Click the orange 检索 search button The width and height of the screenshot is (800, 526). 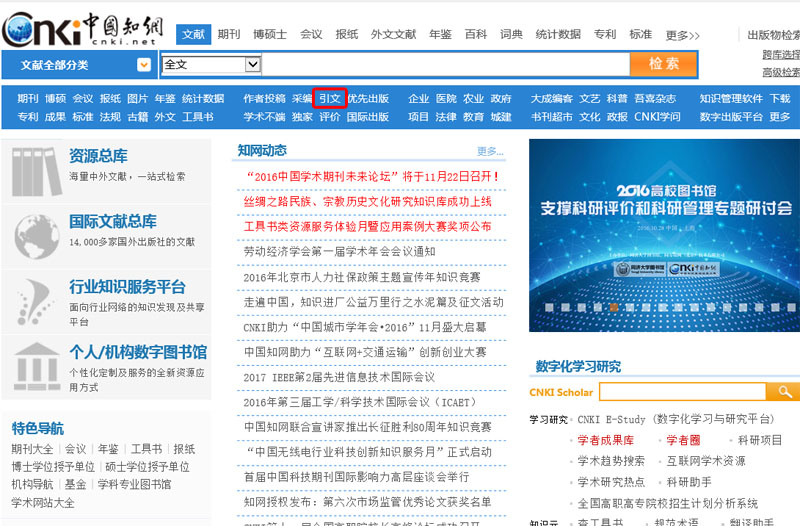coord(664,64)
